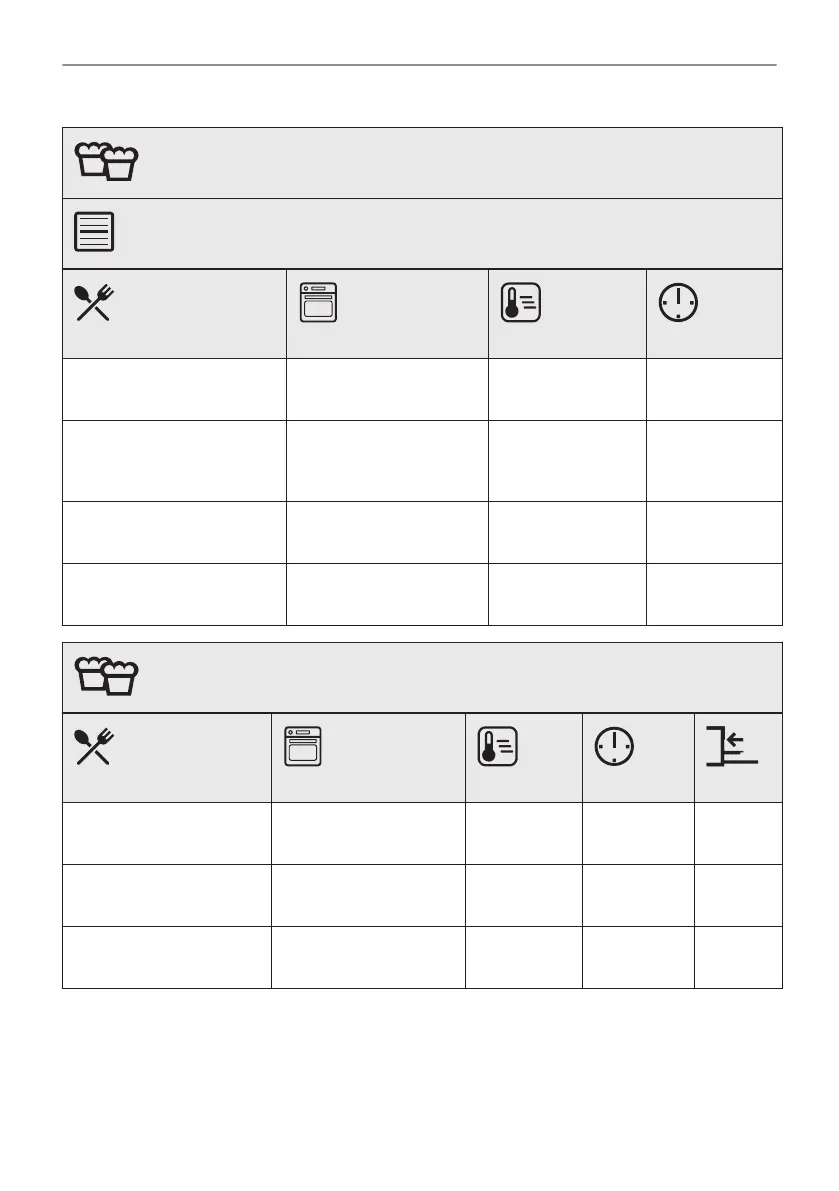The width and height of the screenshot is (839, 1191).
Task: Select last-row time cell in upper table
Action: [713, 594]
